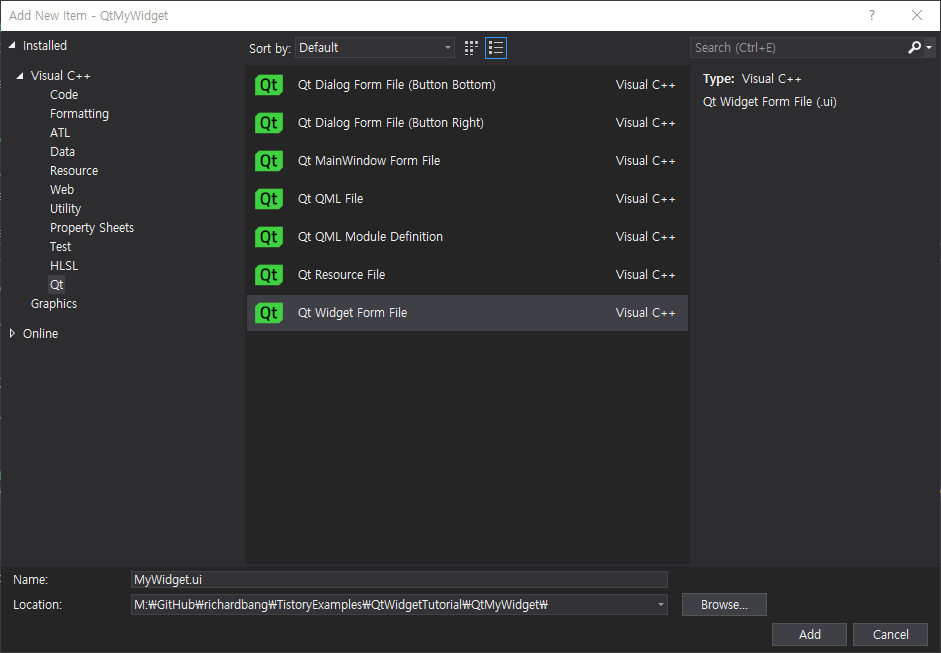Click the Search (Ctrl+E) field
The height and width of the screenshot is (653, 941).
tap(798, 47)
